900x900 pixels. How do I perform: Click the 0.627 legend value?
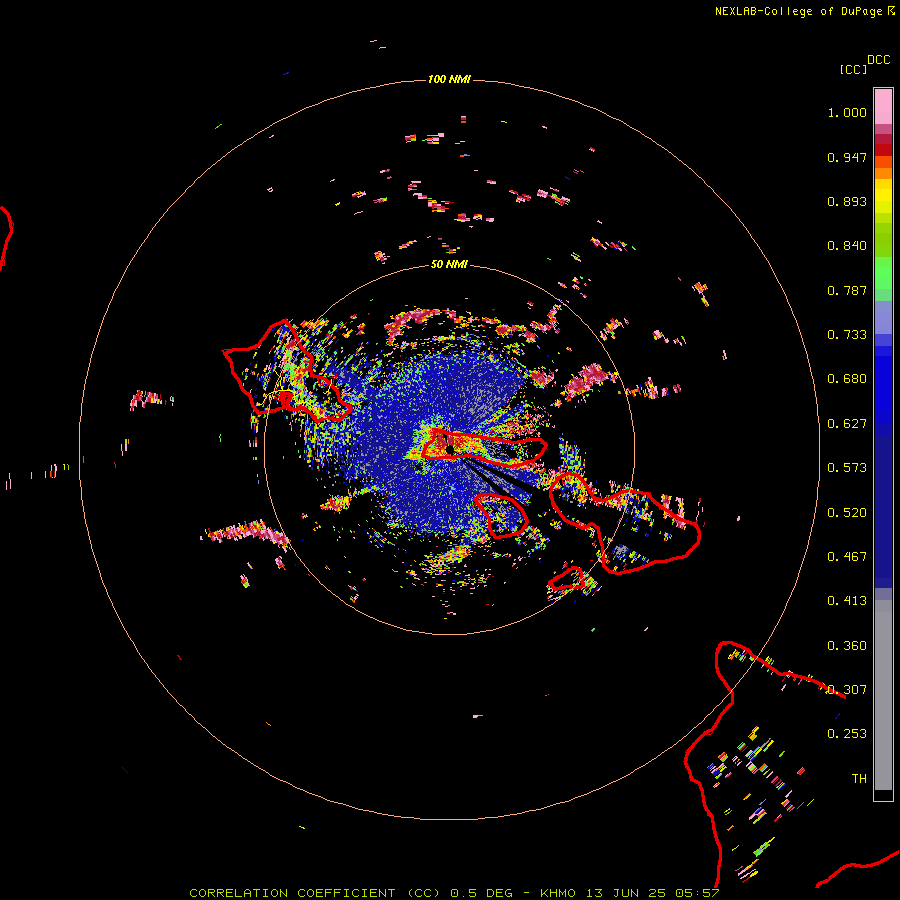[x=847, y=424]
